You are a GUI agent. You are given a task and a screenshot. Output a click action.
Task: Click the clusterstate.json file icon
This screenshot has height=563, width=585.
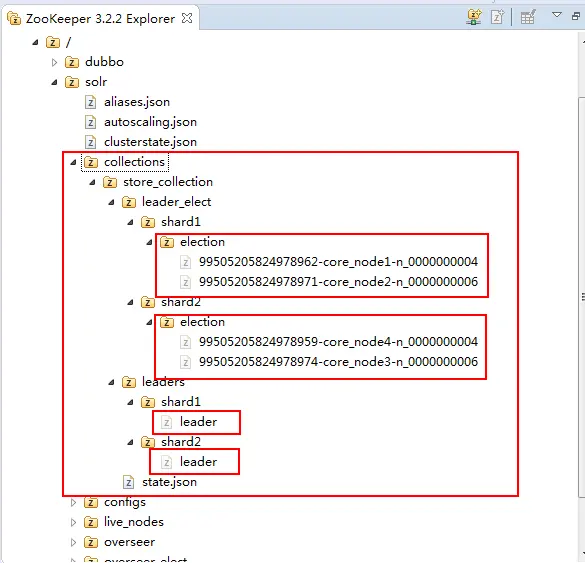click(90, 142)
